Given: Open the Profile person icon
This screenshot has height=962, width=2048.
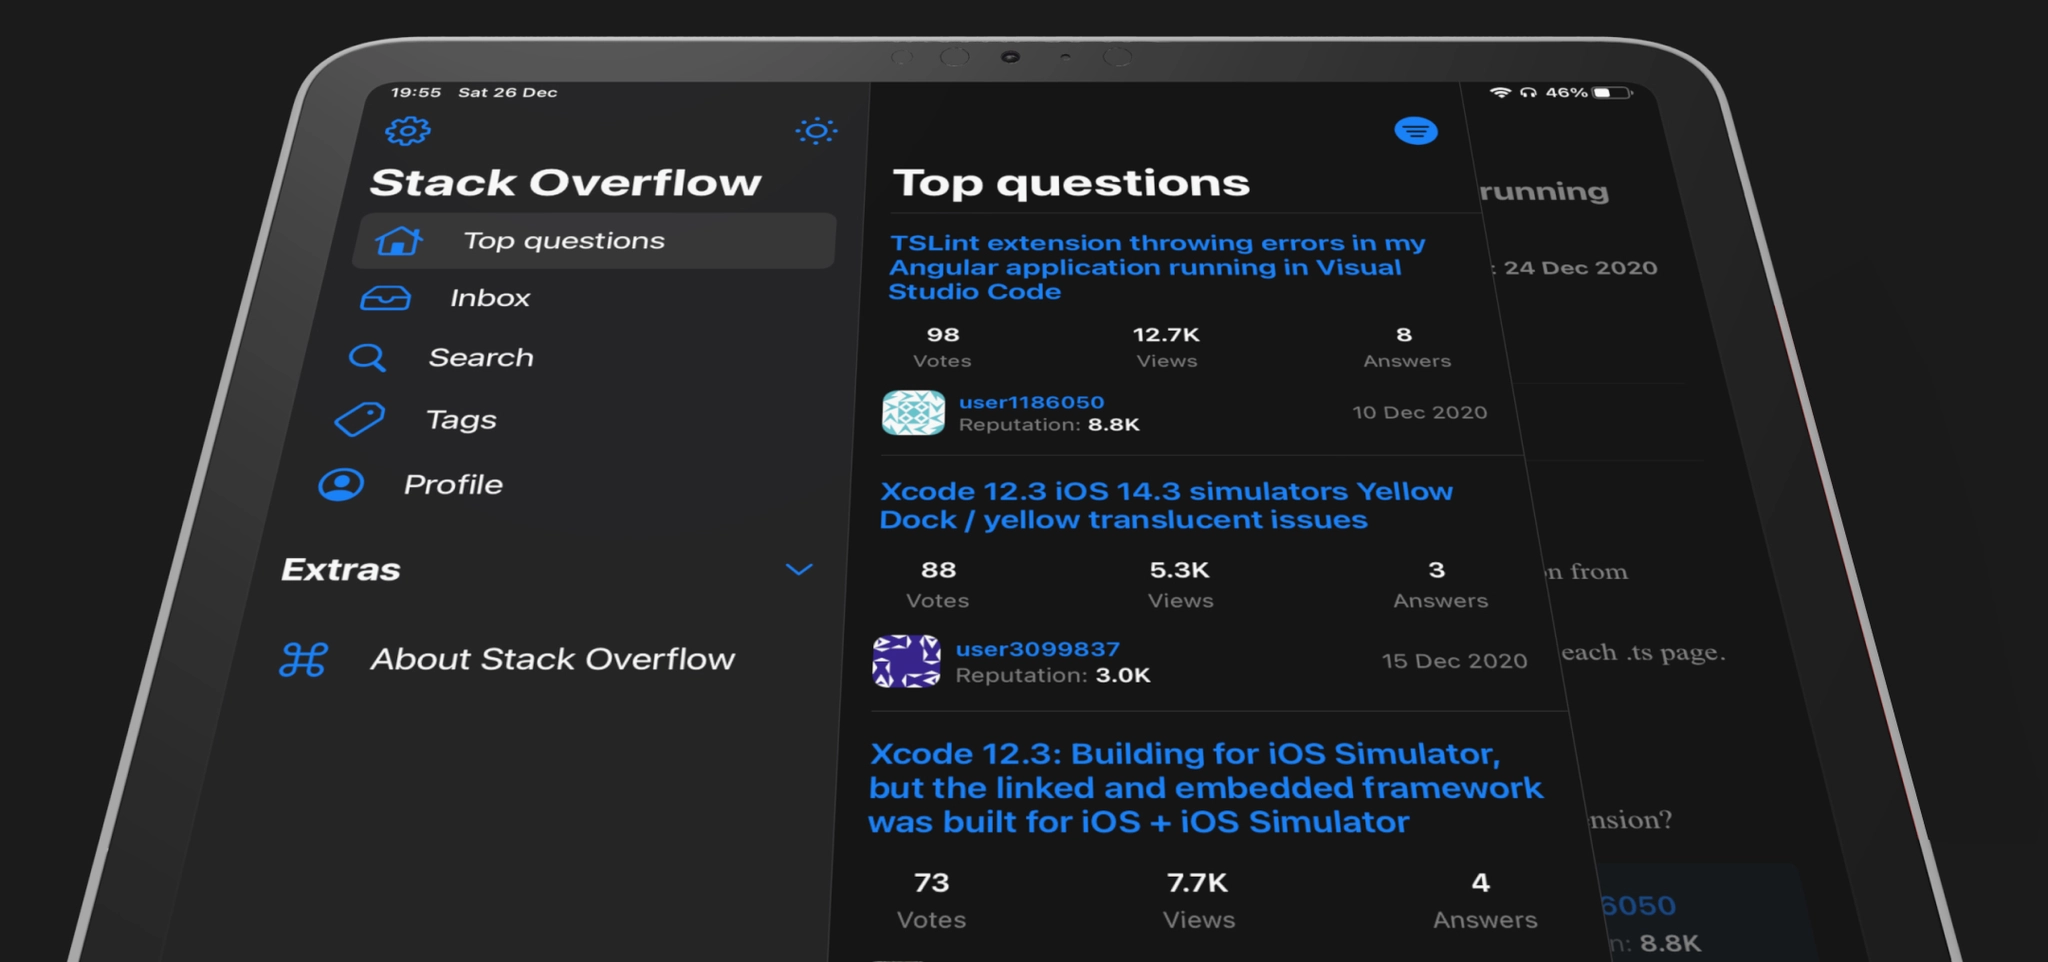Looking at the screenshot, I should tap(341, 485).
